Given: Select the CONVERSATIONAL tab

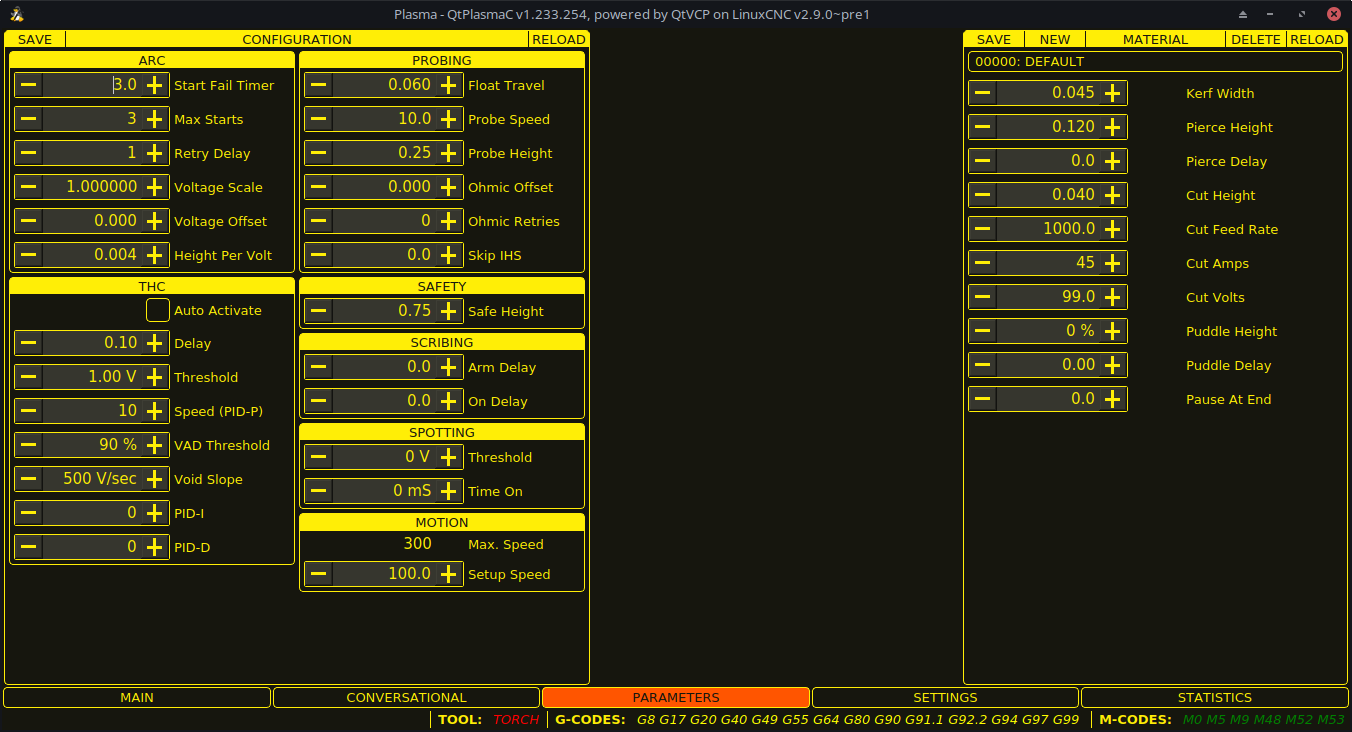Looking at the screenshot, I should tap(406, 697).
